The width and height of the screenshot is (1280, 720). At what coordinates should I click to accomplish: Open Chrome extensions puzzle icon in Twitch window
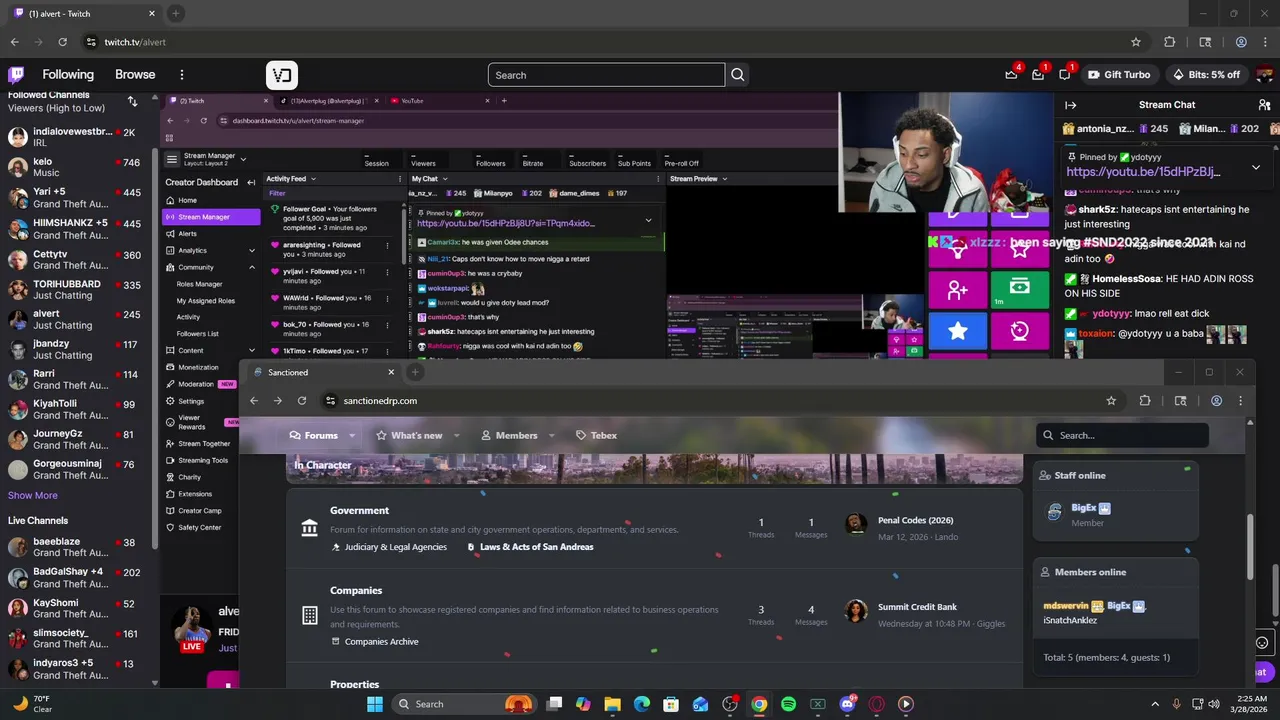1169,42
